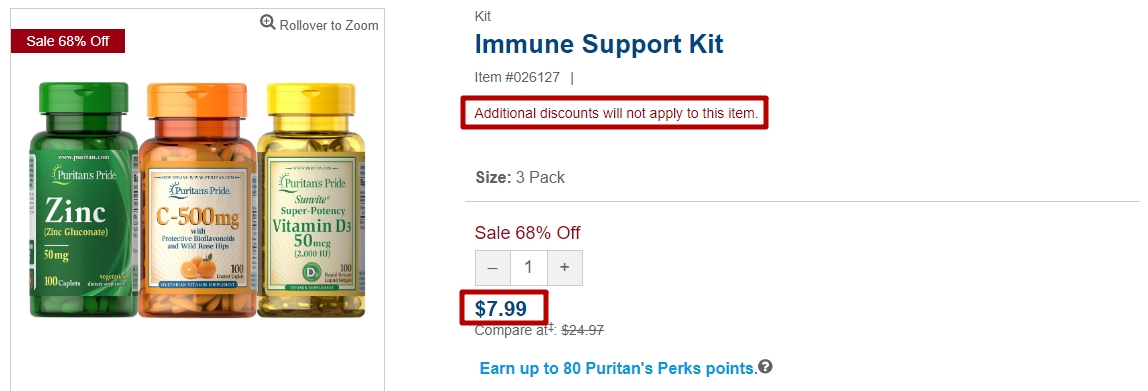The width and height of the screenshot is (1148, 391).
Task: Click the Sale 68% Off text above quantity
Action: click(x=527, y=233)
